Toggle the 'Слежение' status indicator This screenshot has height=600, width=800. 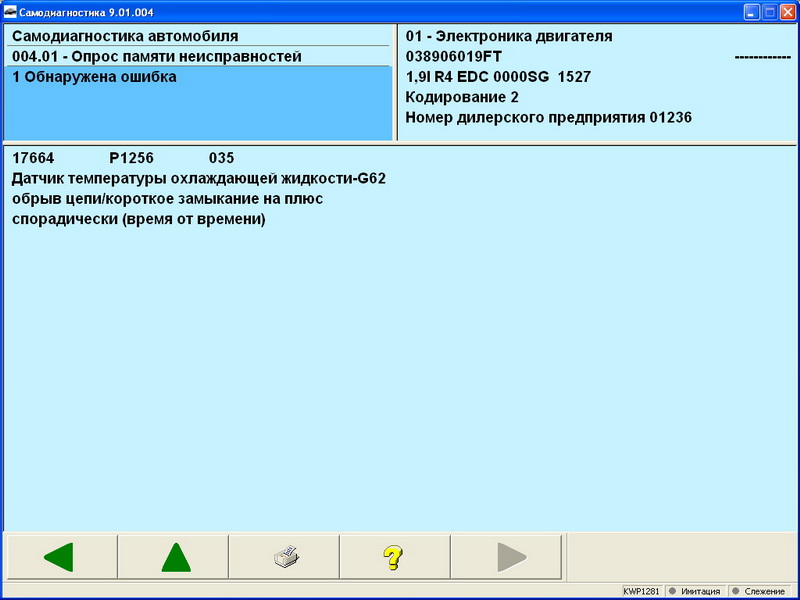tap(760, 591)
